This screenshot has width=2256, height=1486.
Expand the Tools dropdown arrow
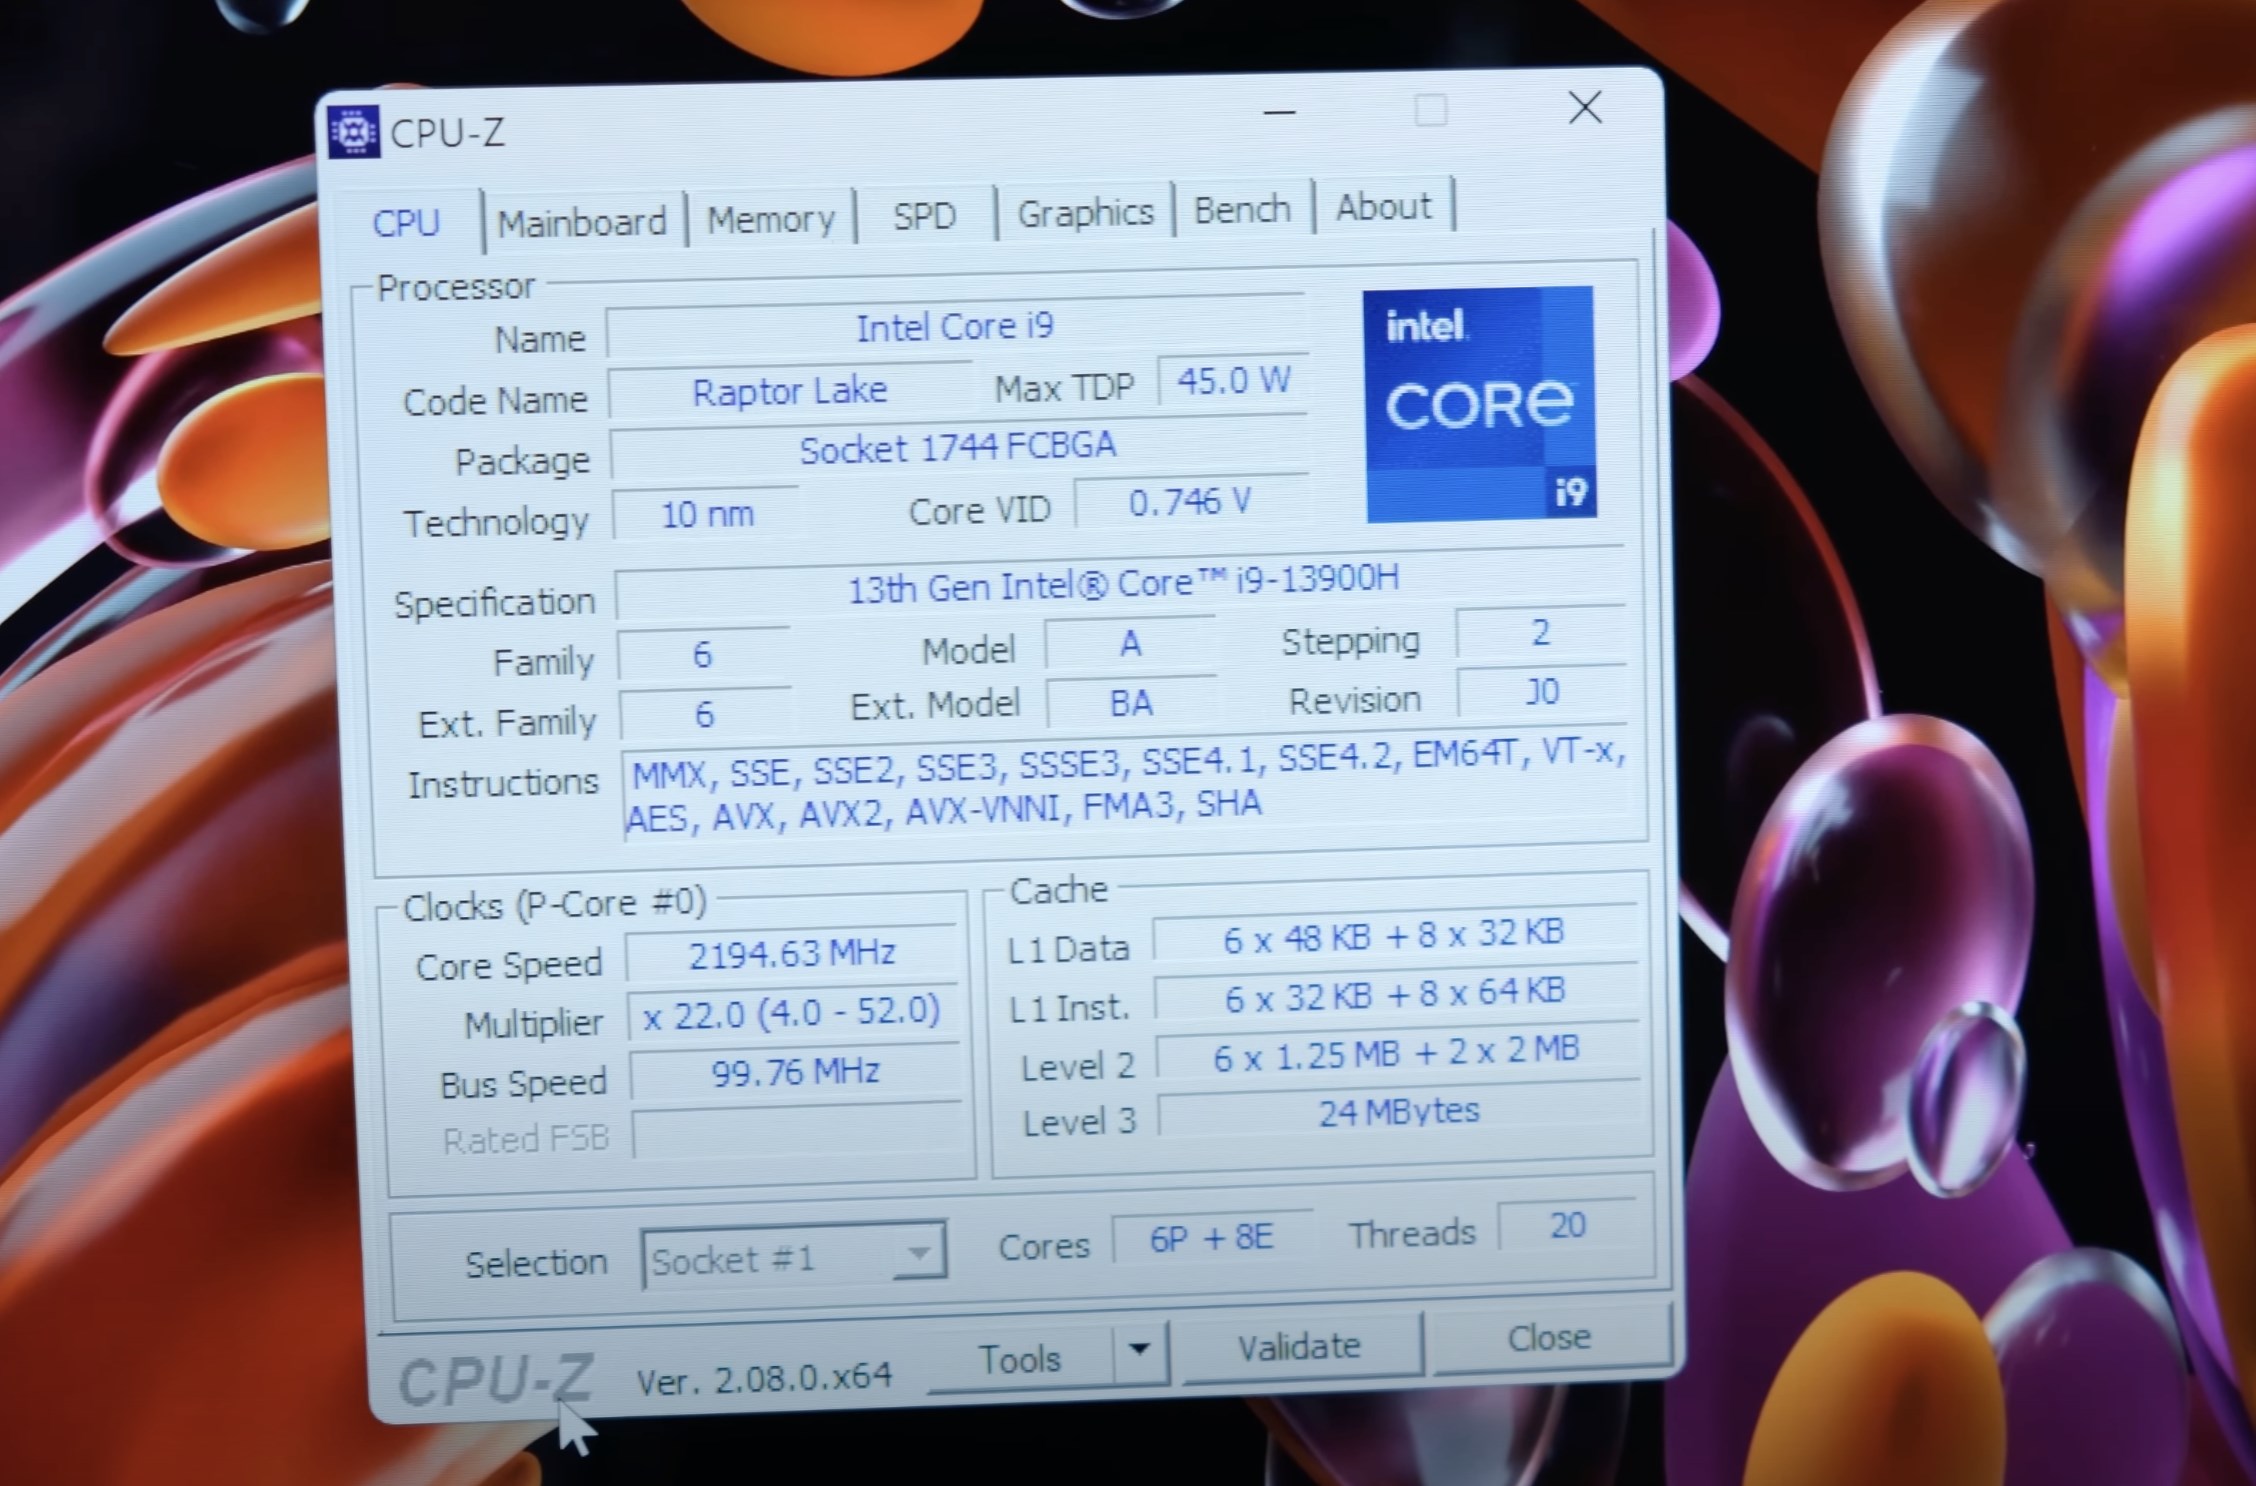[1139, 1350]
